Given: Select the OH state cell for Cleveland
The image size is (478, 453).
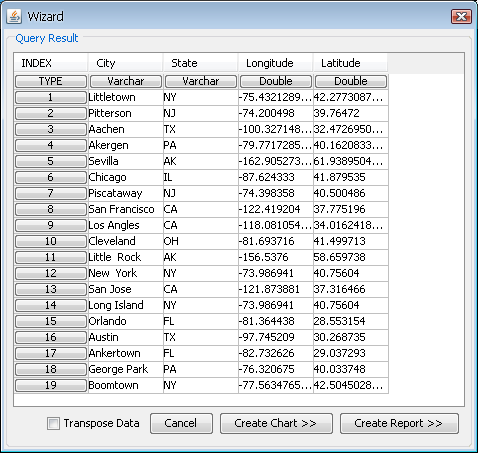Looking at the screenshot, I should click(x=201, y=241).
